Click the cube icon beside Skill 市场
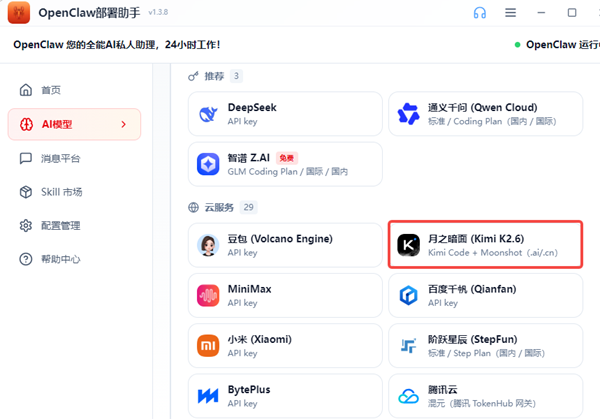Screen dimensions: 600x419 (26, 192)
